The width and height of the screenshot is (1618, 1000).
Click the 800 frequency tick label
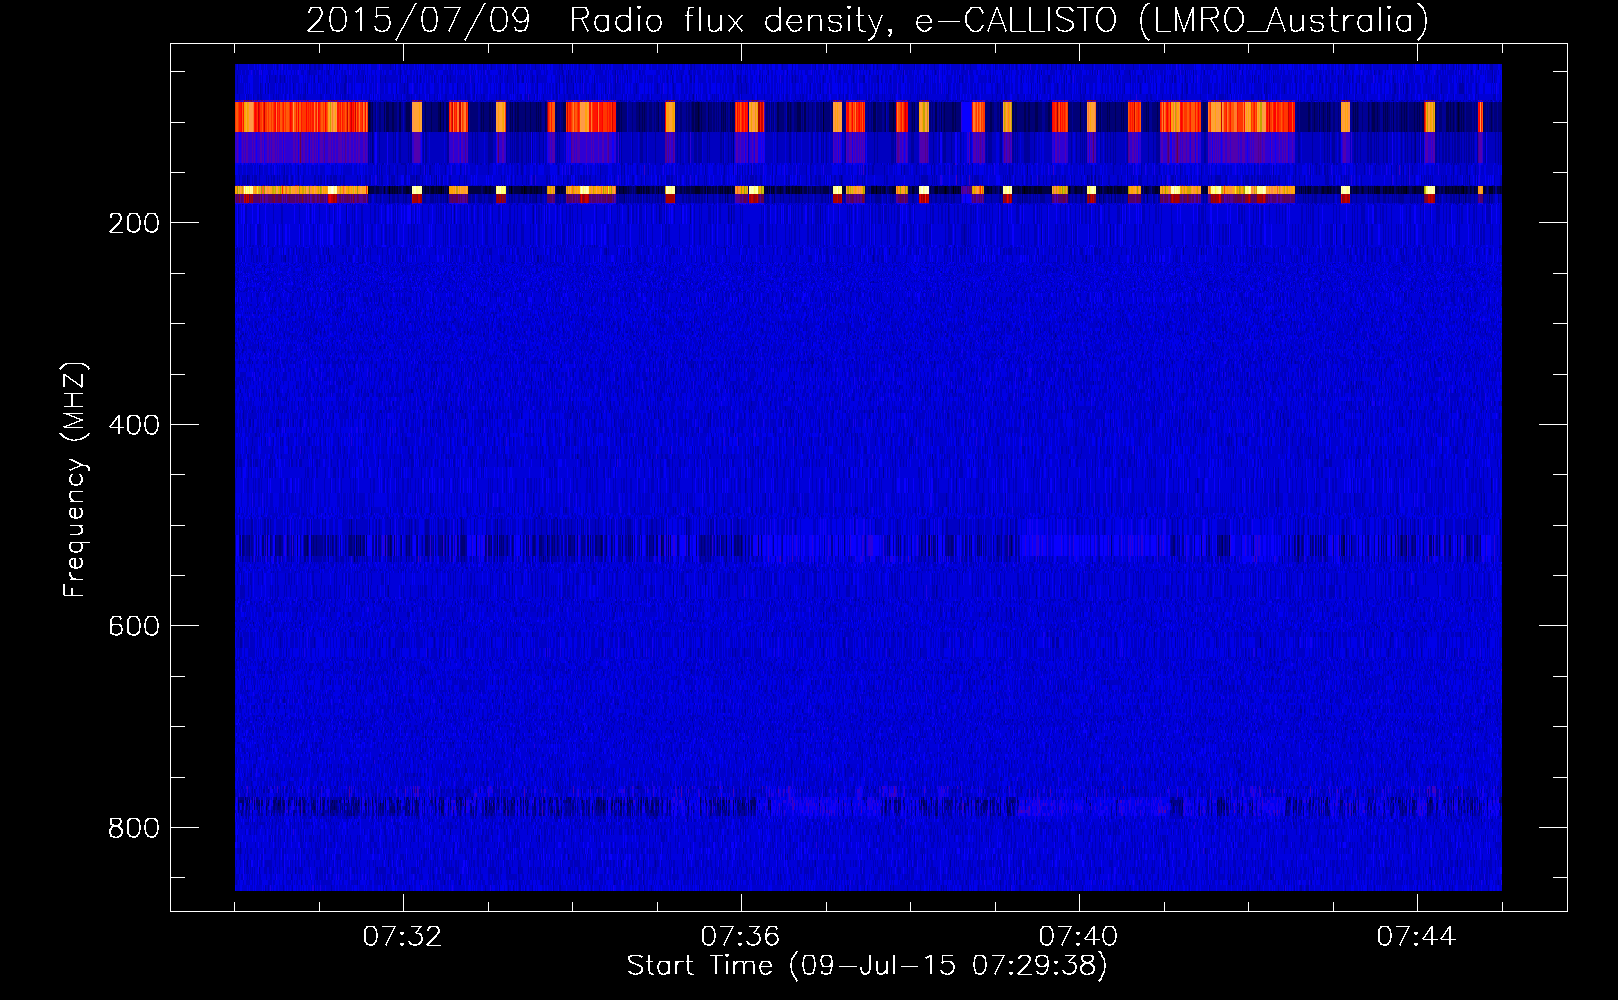[x=134, y=828]
